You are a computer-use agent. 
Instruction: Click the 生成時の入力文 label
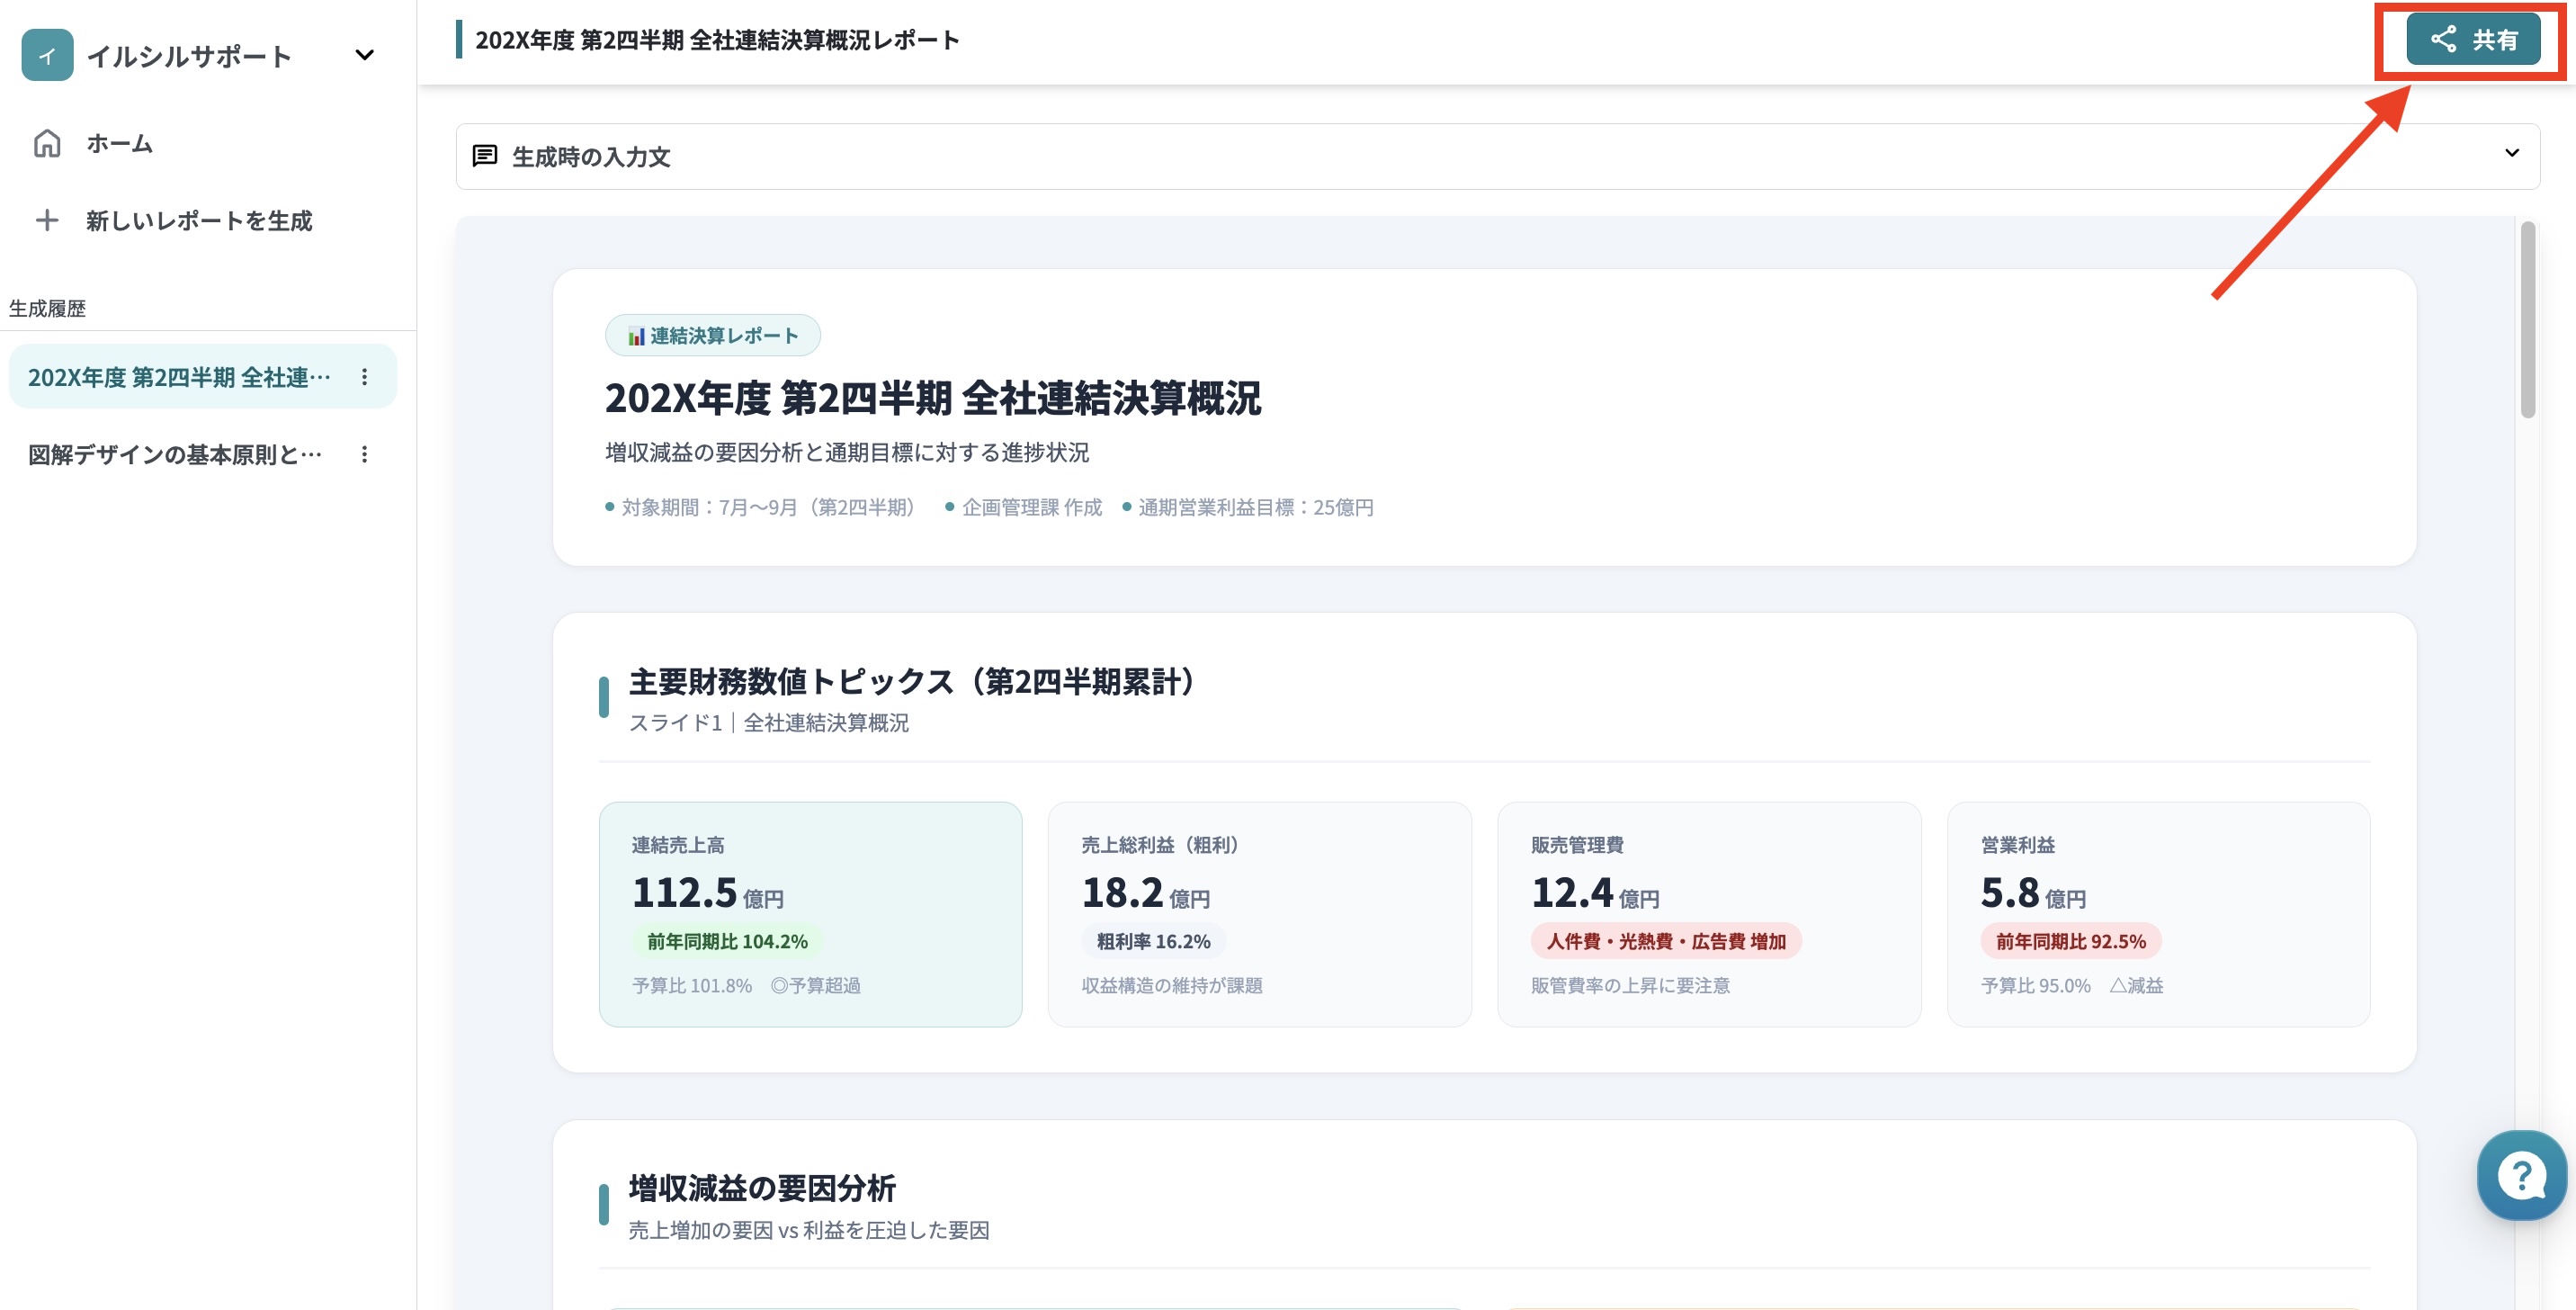[591, 156]
